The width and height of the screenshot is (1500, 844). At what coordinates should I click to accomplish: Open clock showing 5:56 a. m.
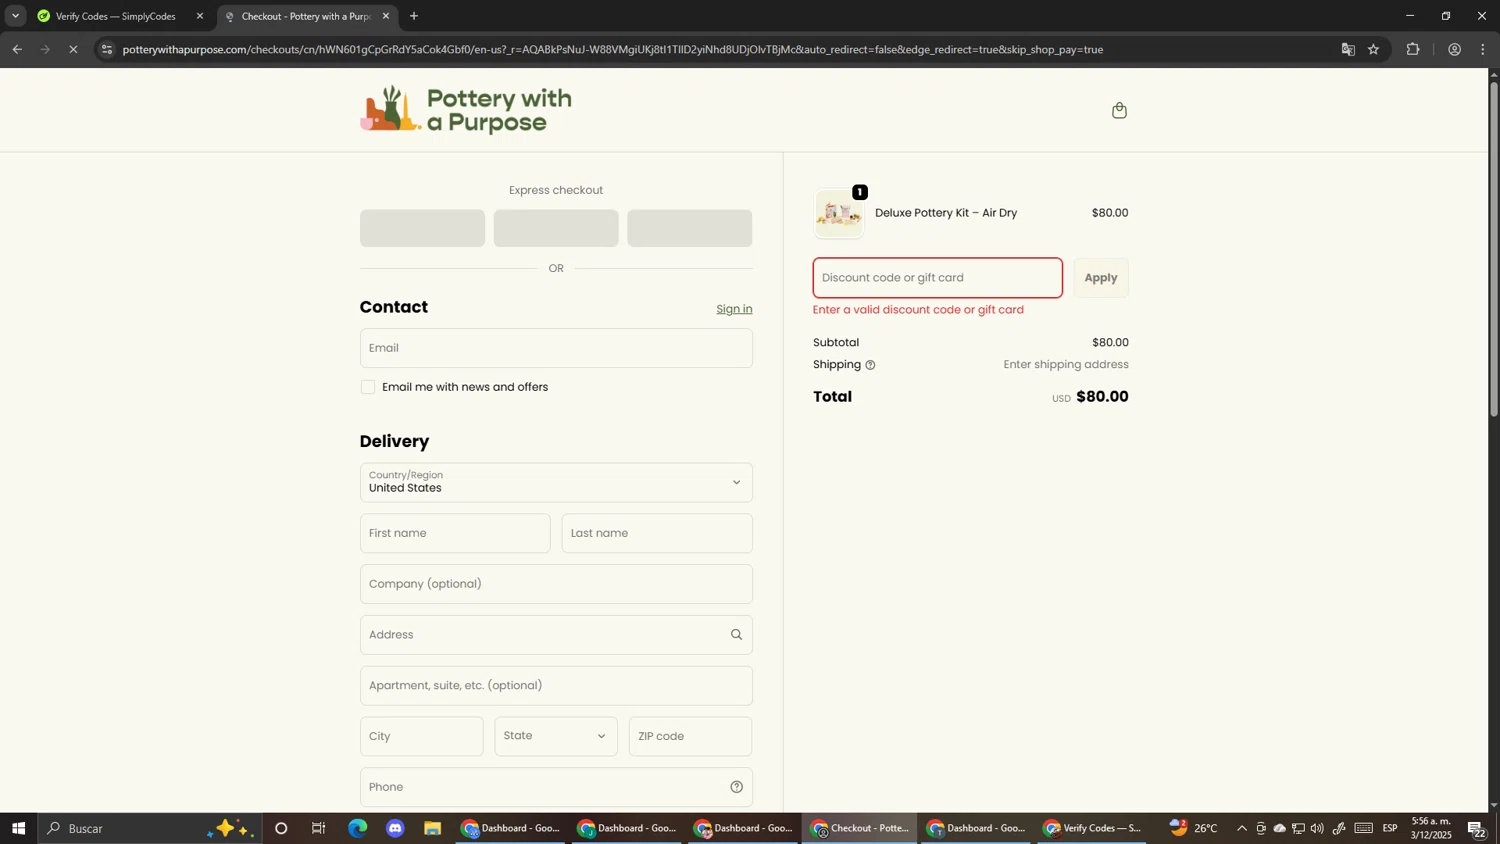(x=1431, y=828)
